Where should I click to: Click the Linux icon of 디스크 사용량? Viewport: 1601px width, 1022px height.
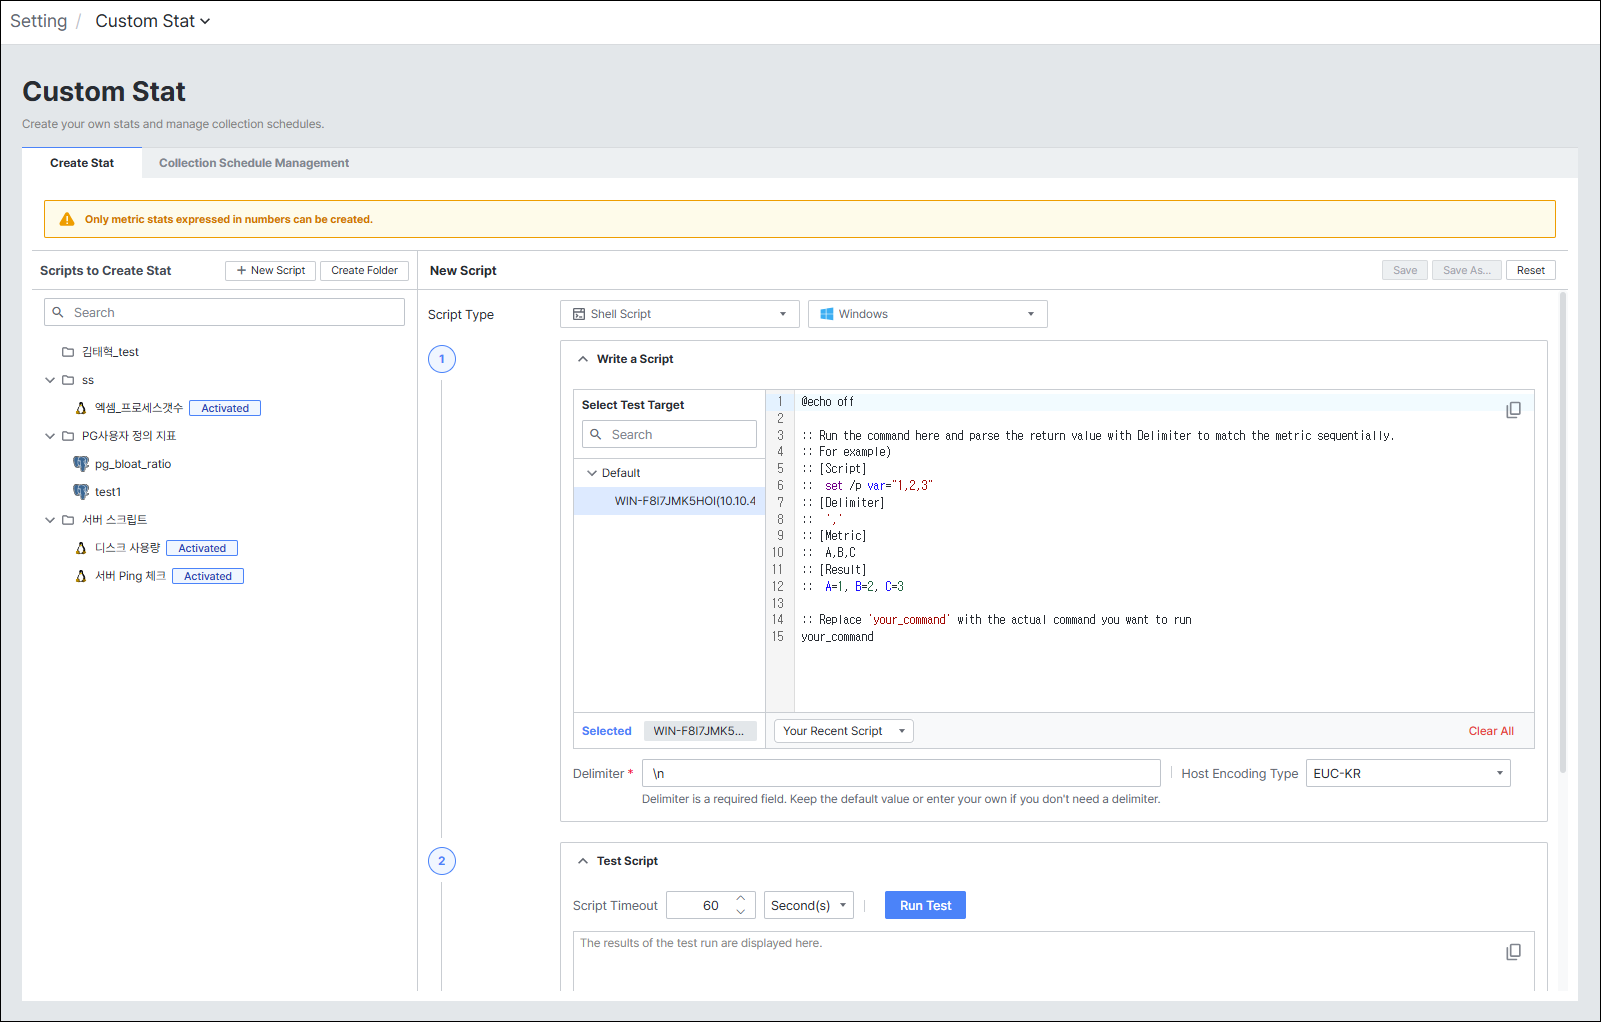click(x=81, y=548)
